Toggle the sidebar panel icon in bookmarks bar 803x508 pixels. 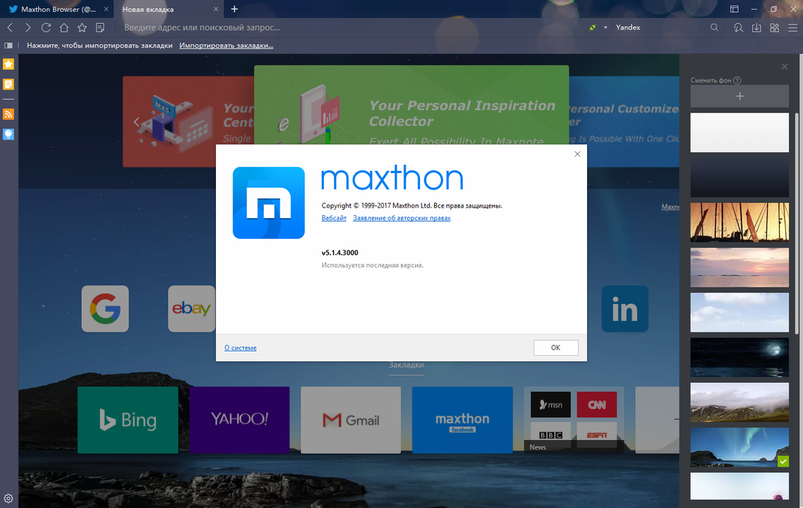click(8, 46)
